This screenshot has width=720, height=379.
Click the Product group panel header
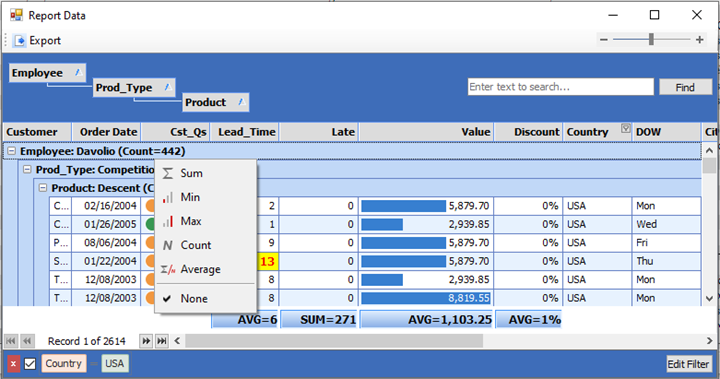(216, 102)
